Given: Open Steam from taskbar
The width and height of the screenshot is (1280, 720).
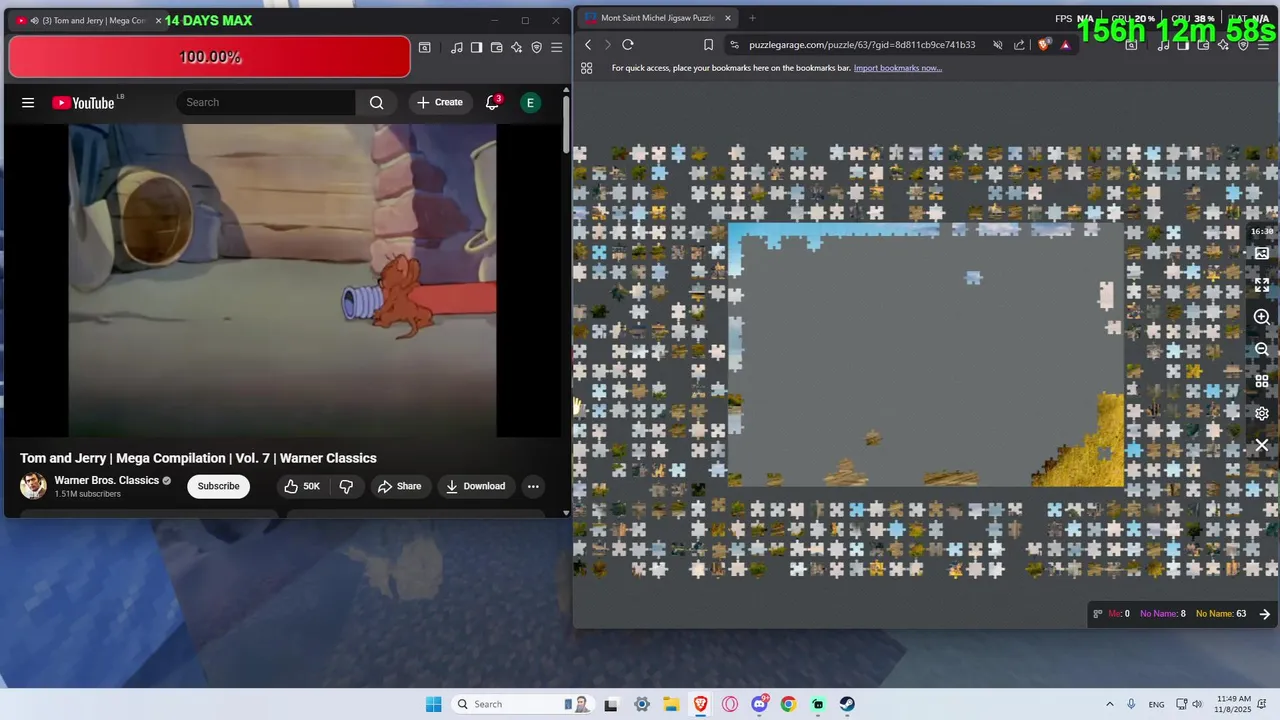Looking at the screenshot, I should point(847,704).
